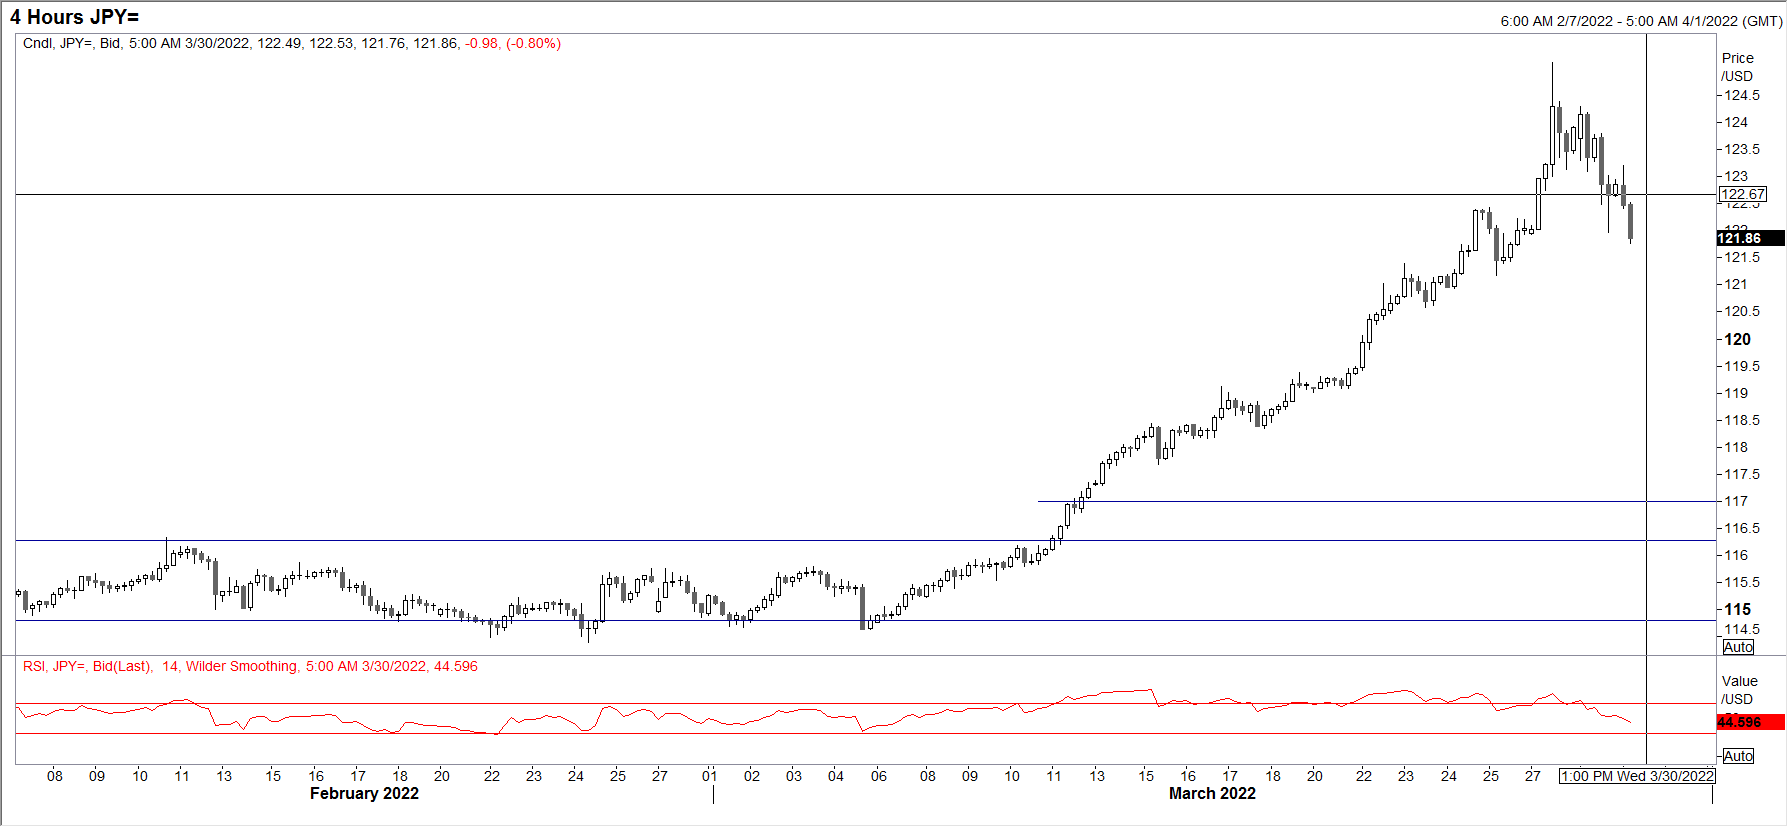The height and width of the screenshot is (827, 1788).
Task: Click the chart date range text ending '(GMT)'
Action: point(1641,21)
